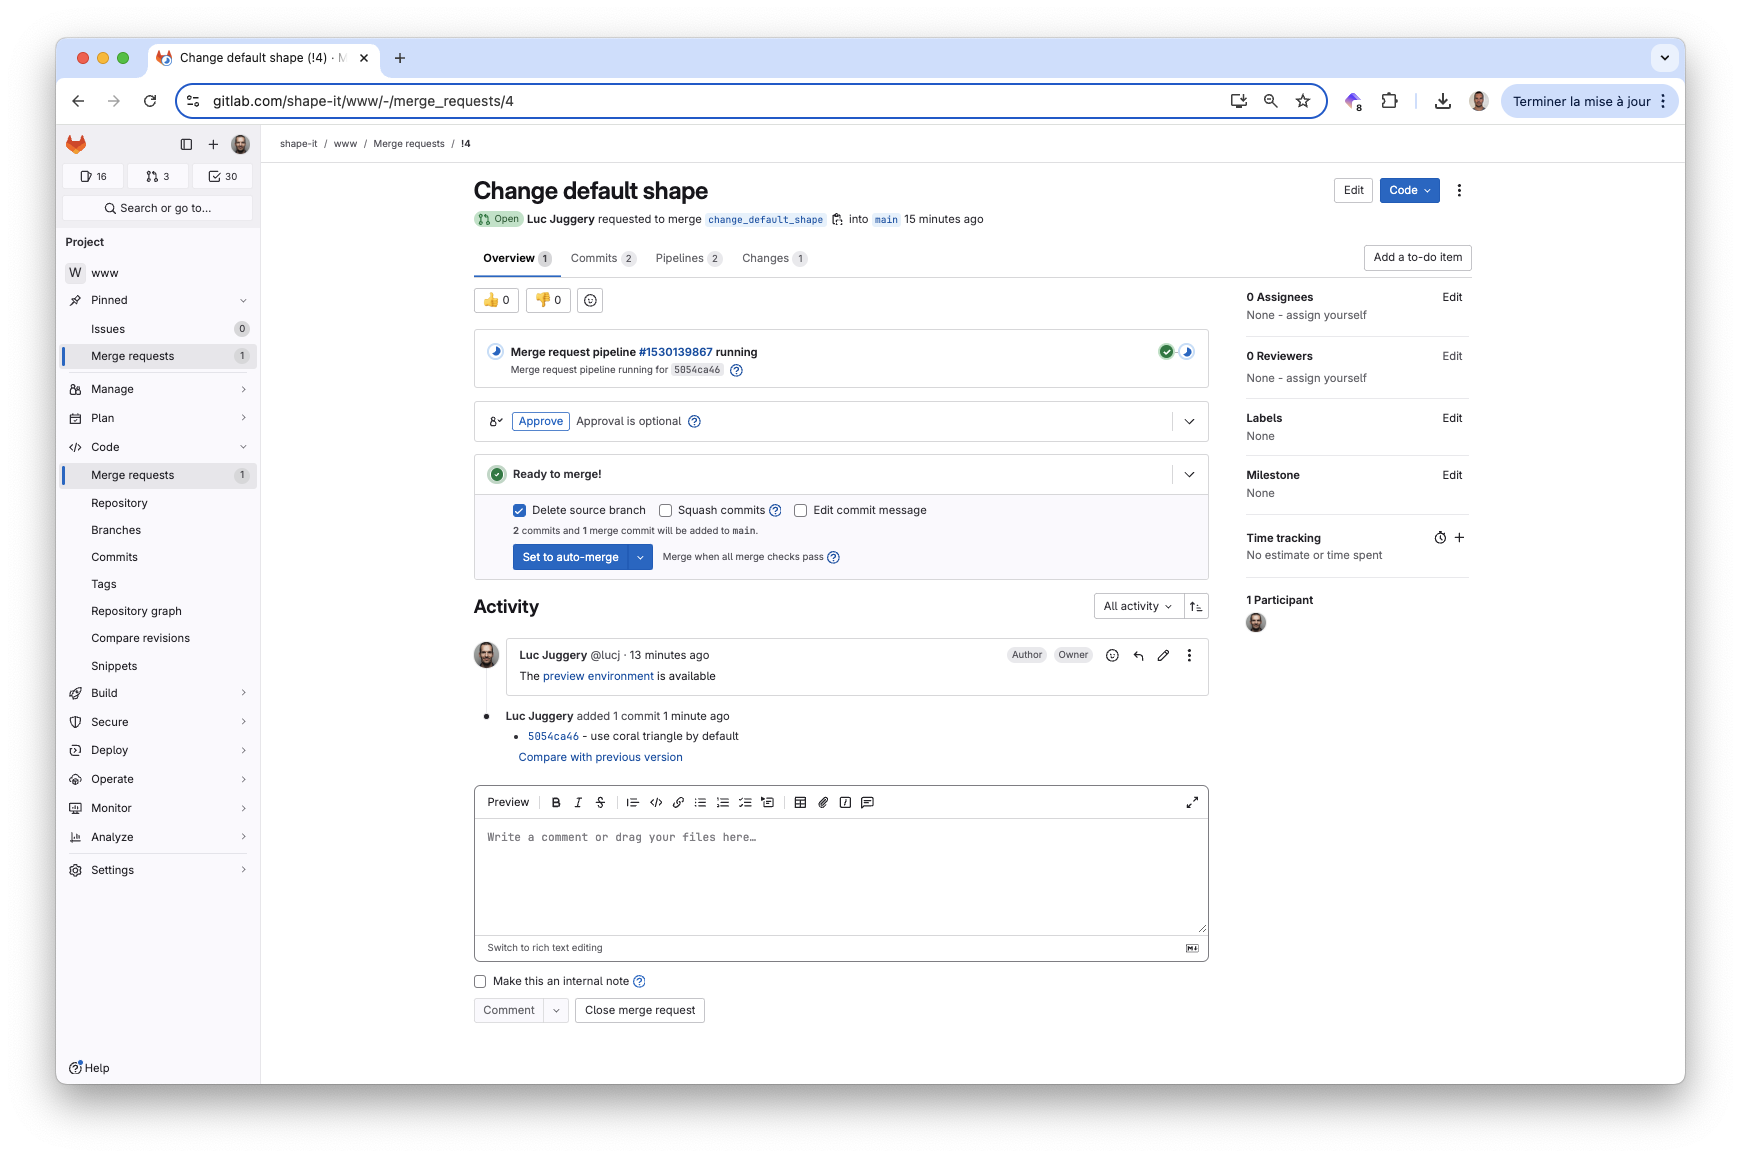The image size is (1741, 1158).
Task: Uncheck Delete source branch checkbox
Action: pyautogui.click(x=519, y=510)
